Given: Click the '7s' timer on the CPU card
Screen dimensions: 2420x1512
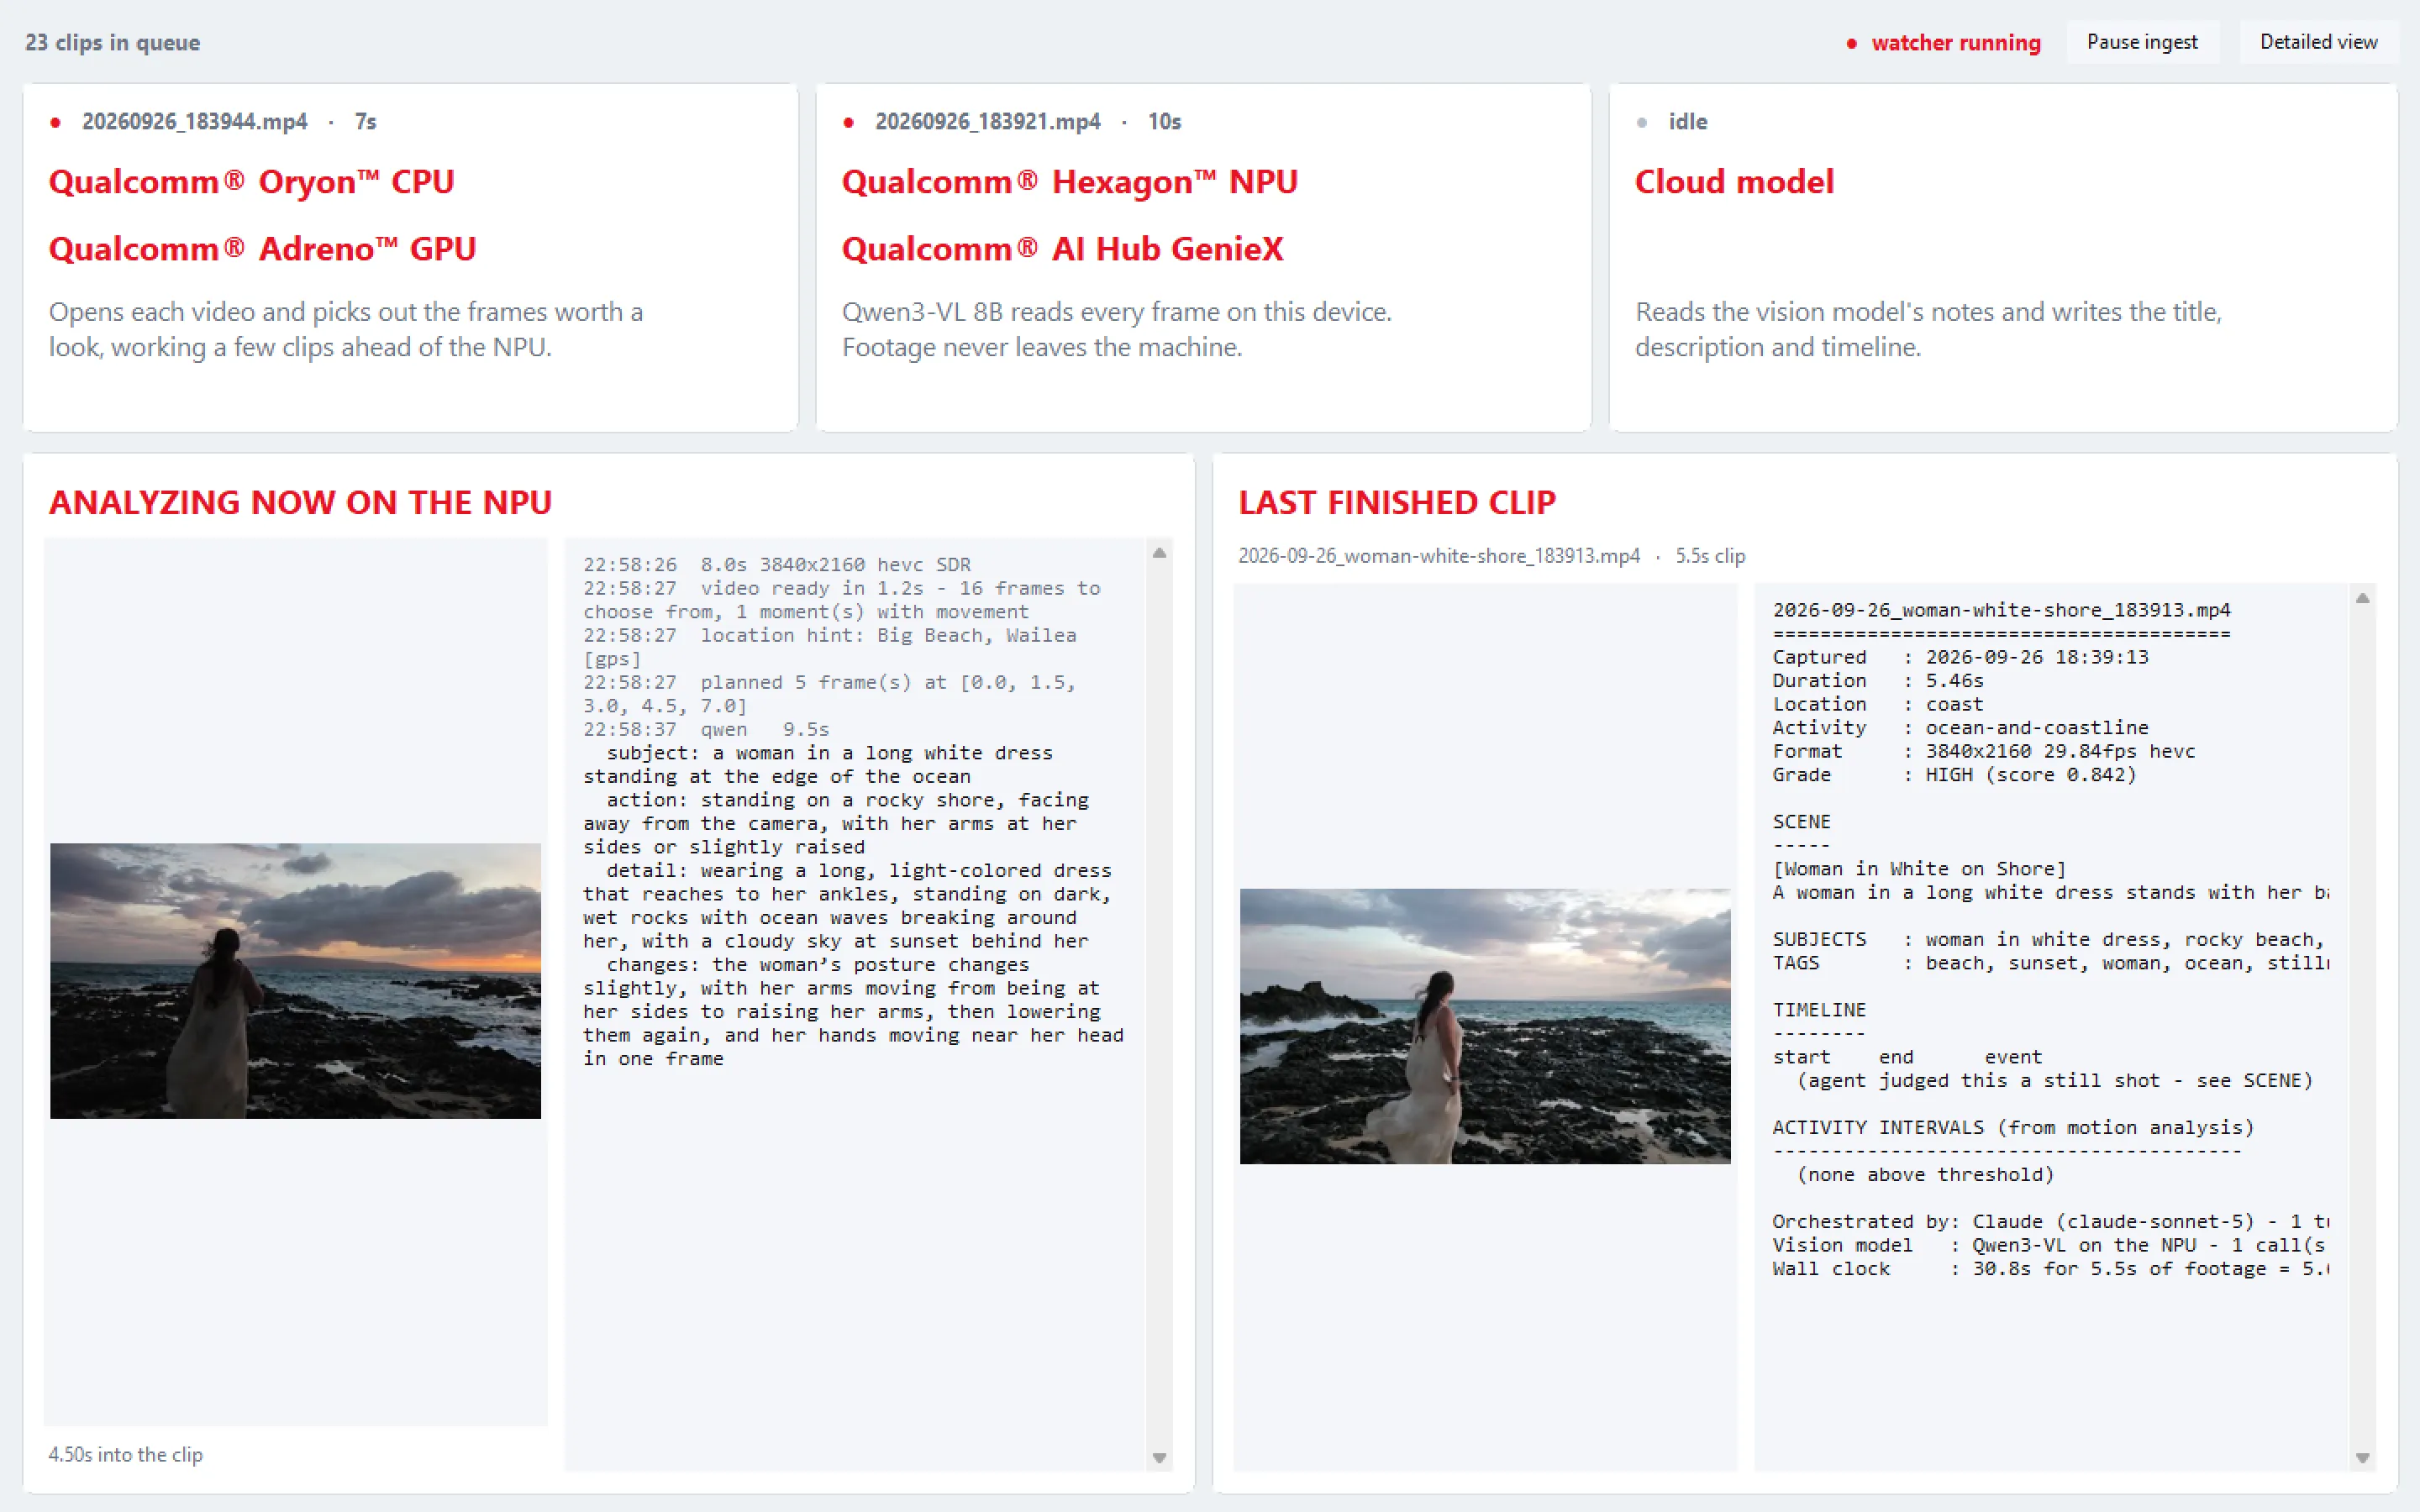Looking at the screenshot, I should click(x=365, y=122).
